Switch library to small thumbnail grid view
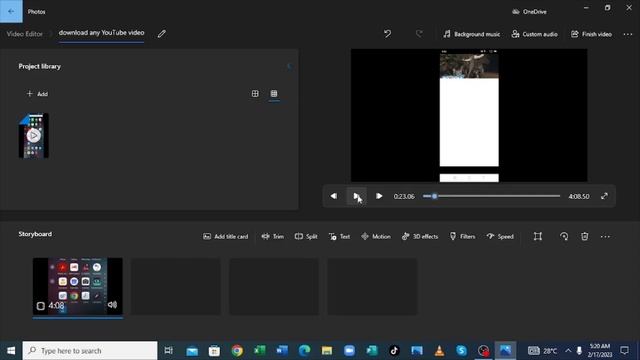 [x=274, y=93]
